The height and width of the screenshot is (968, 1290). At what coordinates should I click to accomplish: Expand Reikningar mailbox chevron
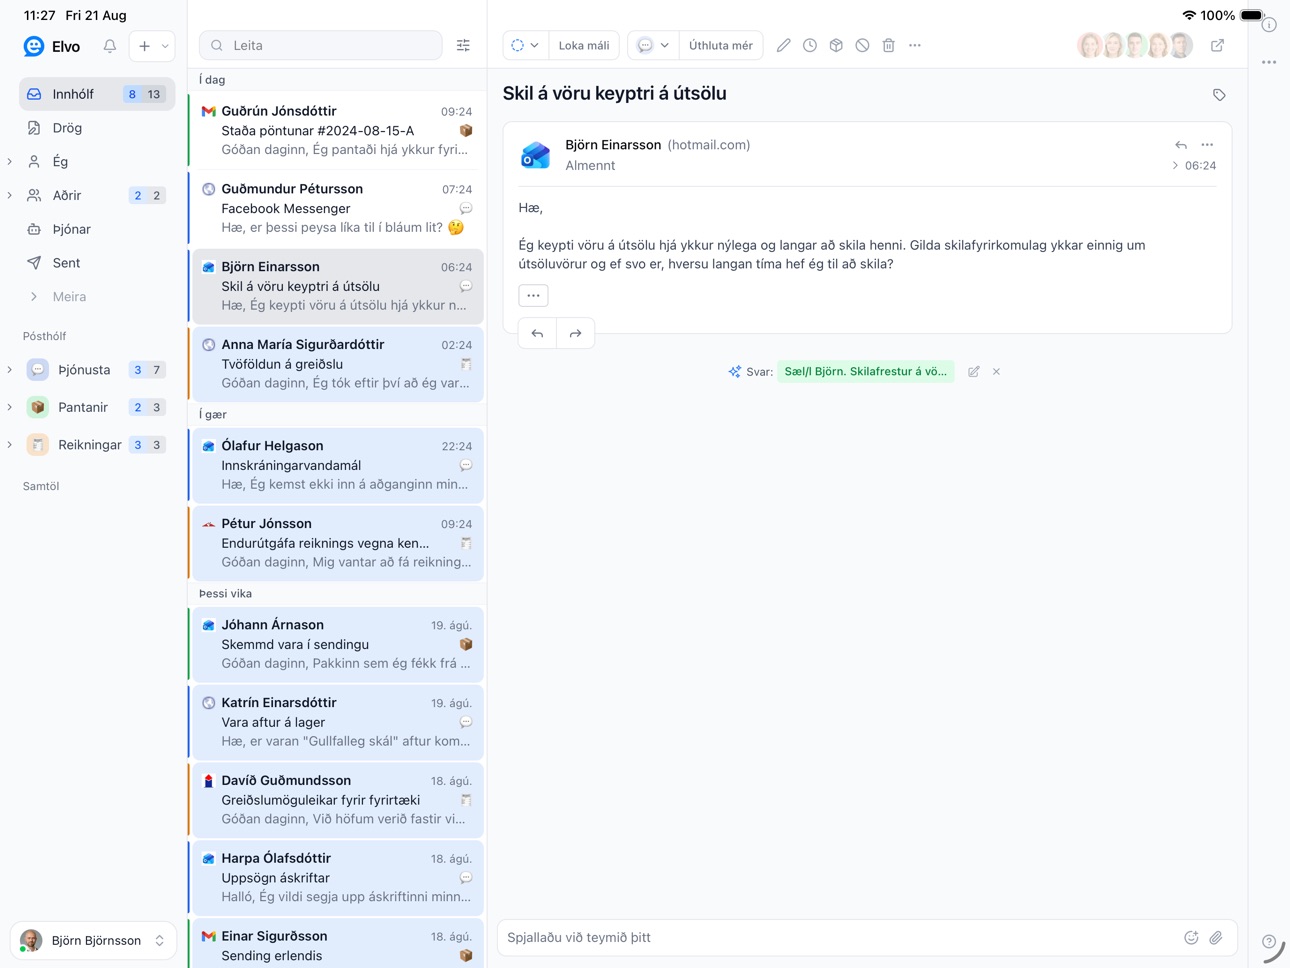(x=10, y=445)
